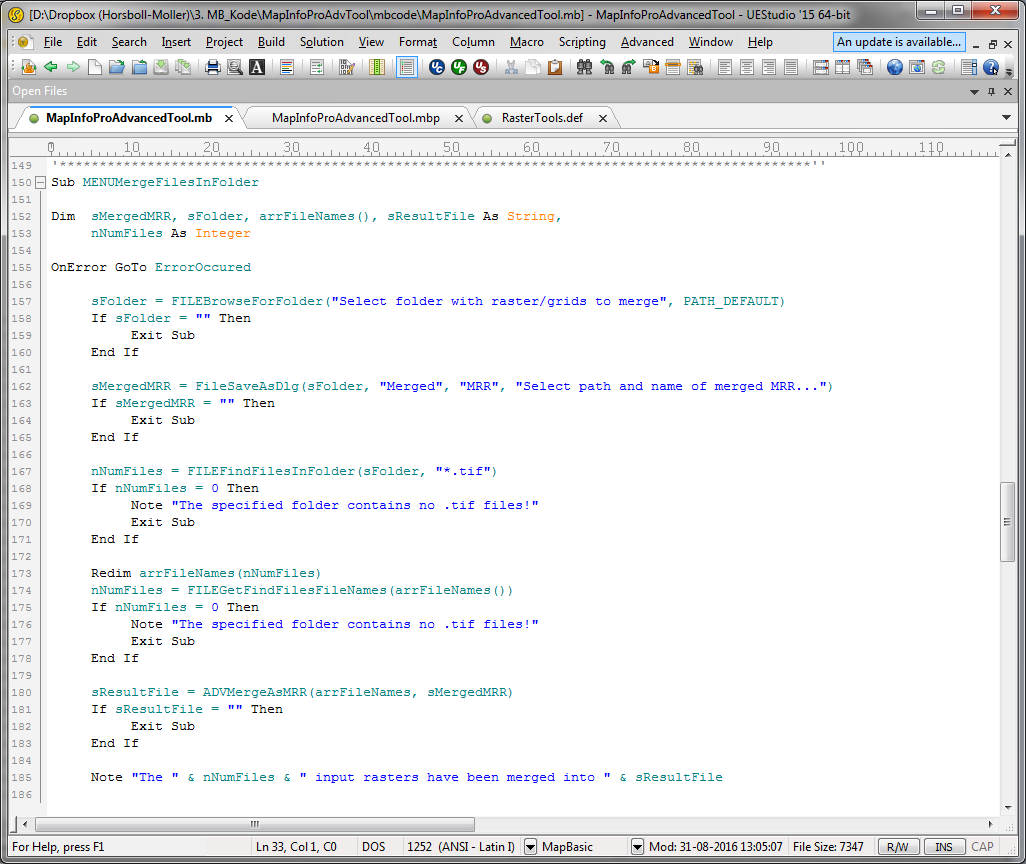Open Find with the binoculars icon
Image resolution: width=1026 pixels, height=864 pixels.
point(584,67)
